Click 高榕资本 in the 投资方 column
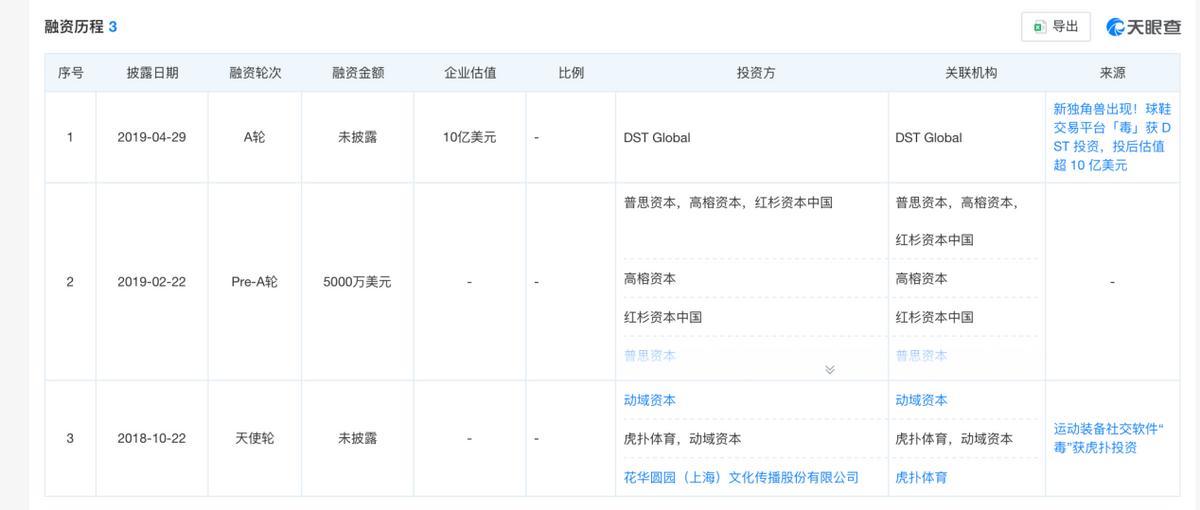 650,279
